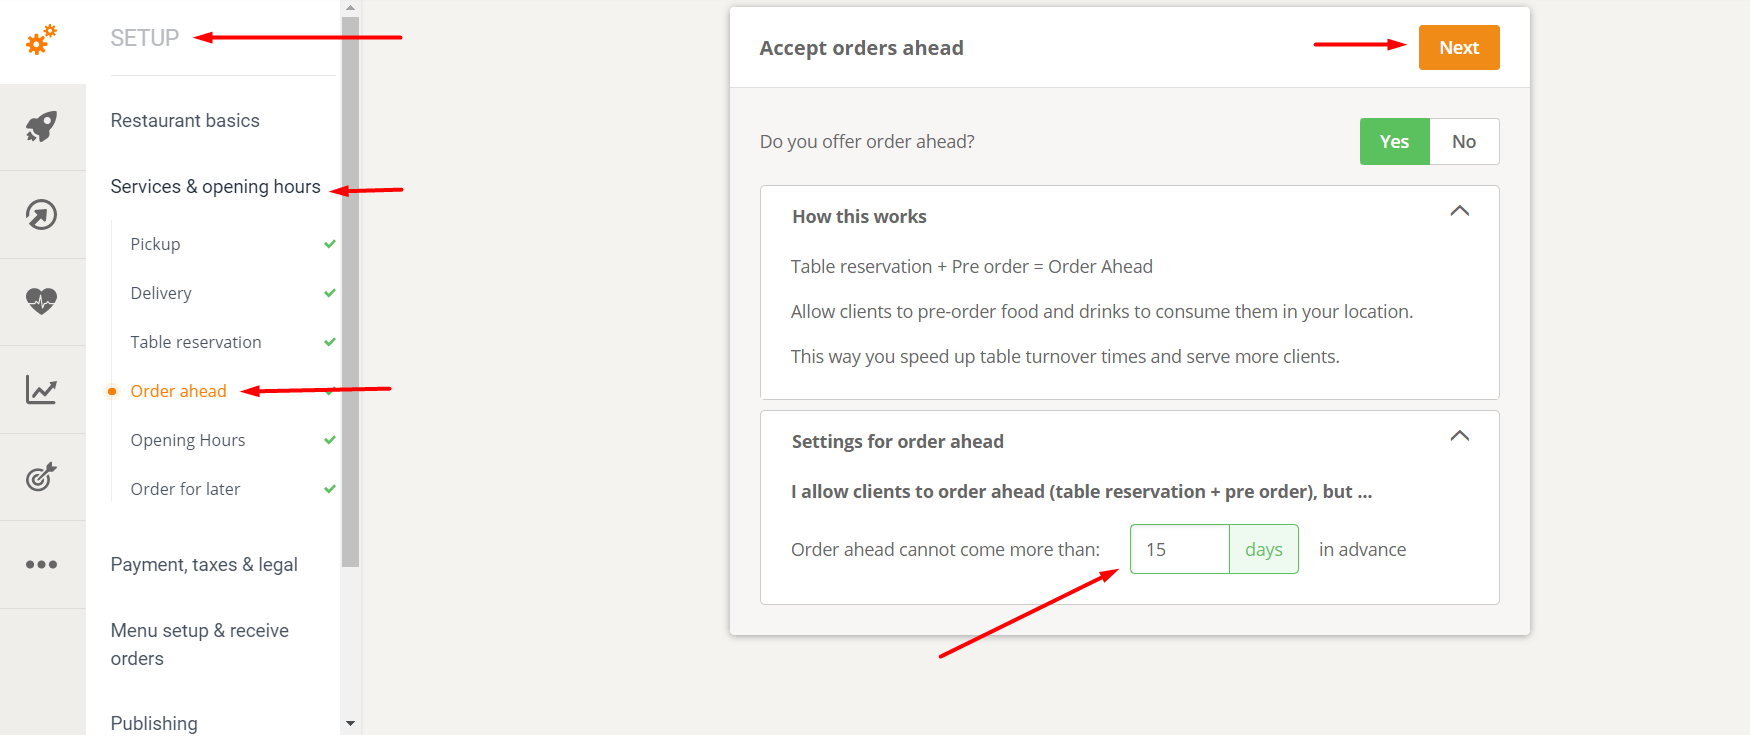Select Yes for offering order ahead

(x=1394, y=141)
